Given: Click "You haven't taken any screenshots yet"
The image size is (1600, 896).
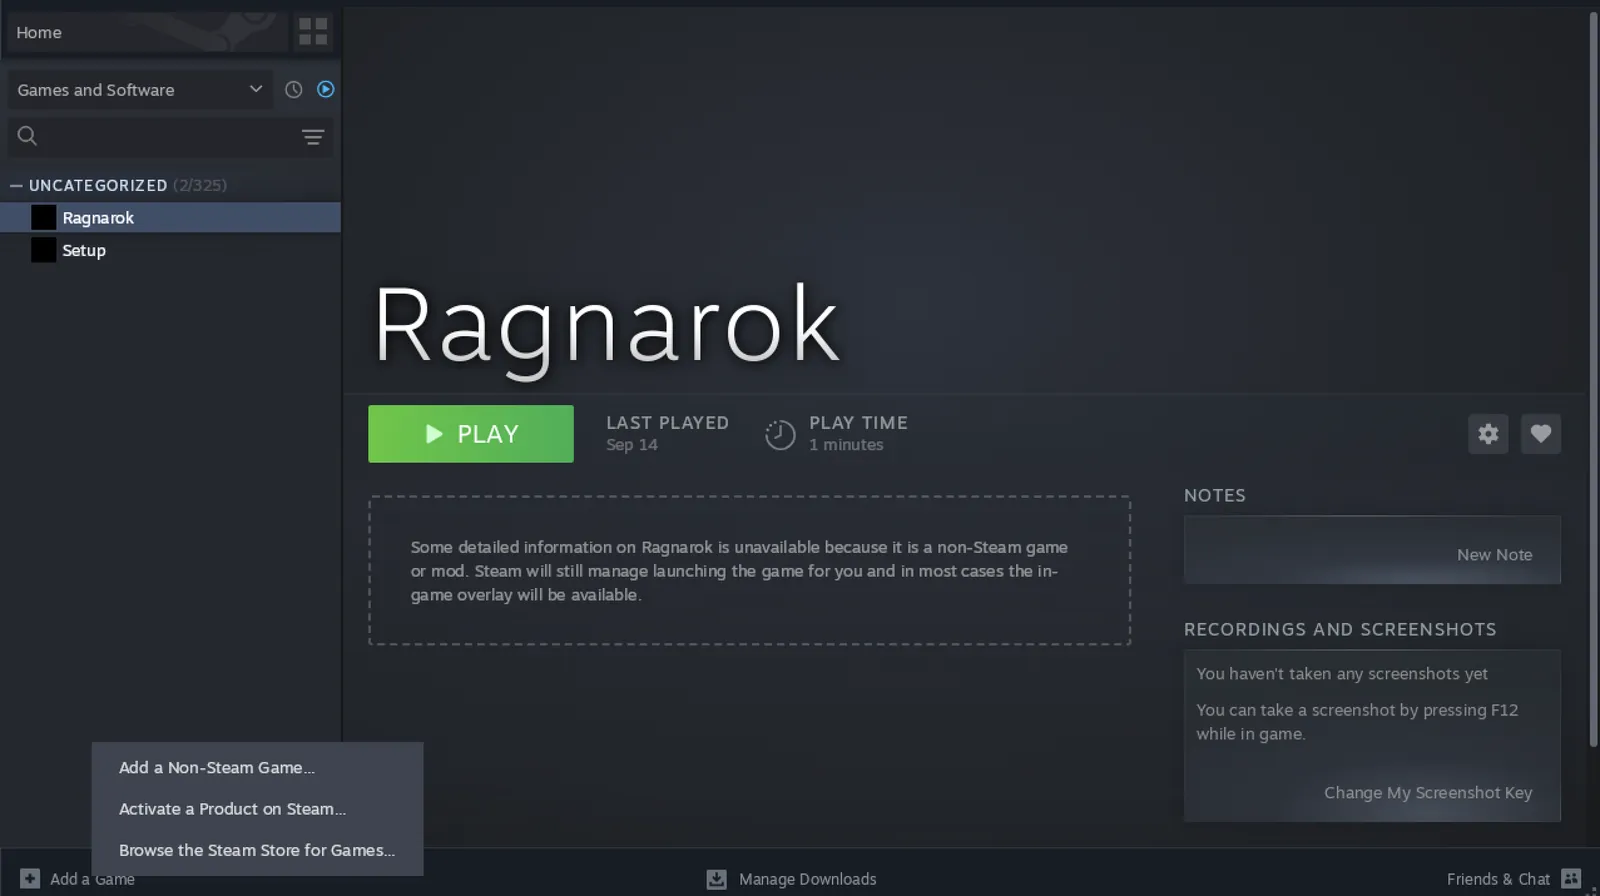Looking at the screenshot, I should click(x=1342, y=673).
